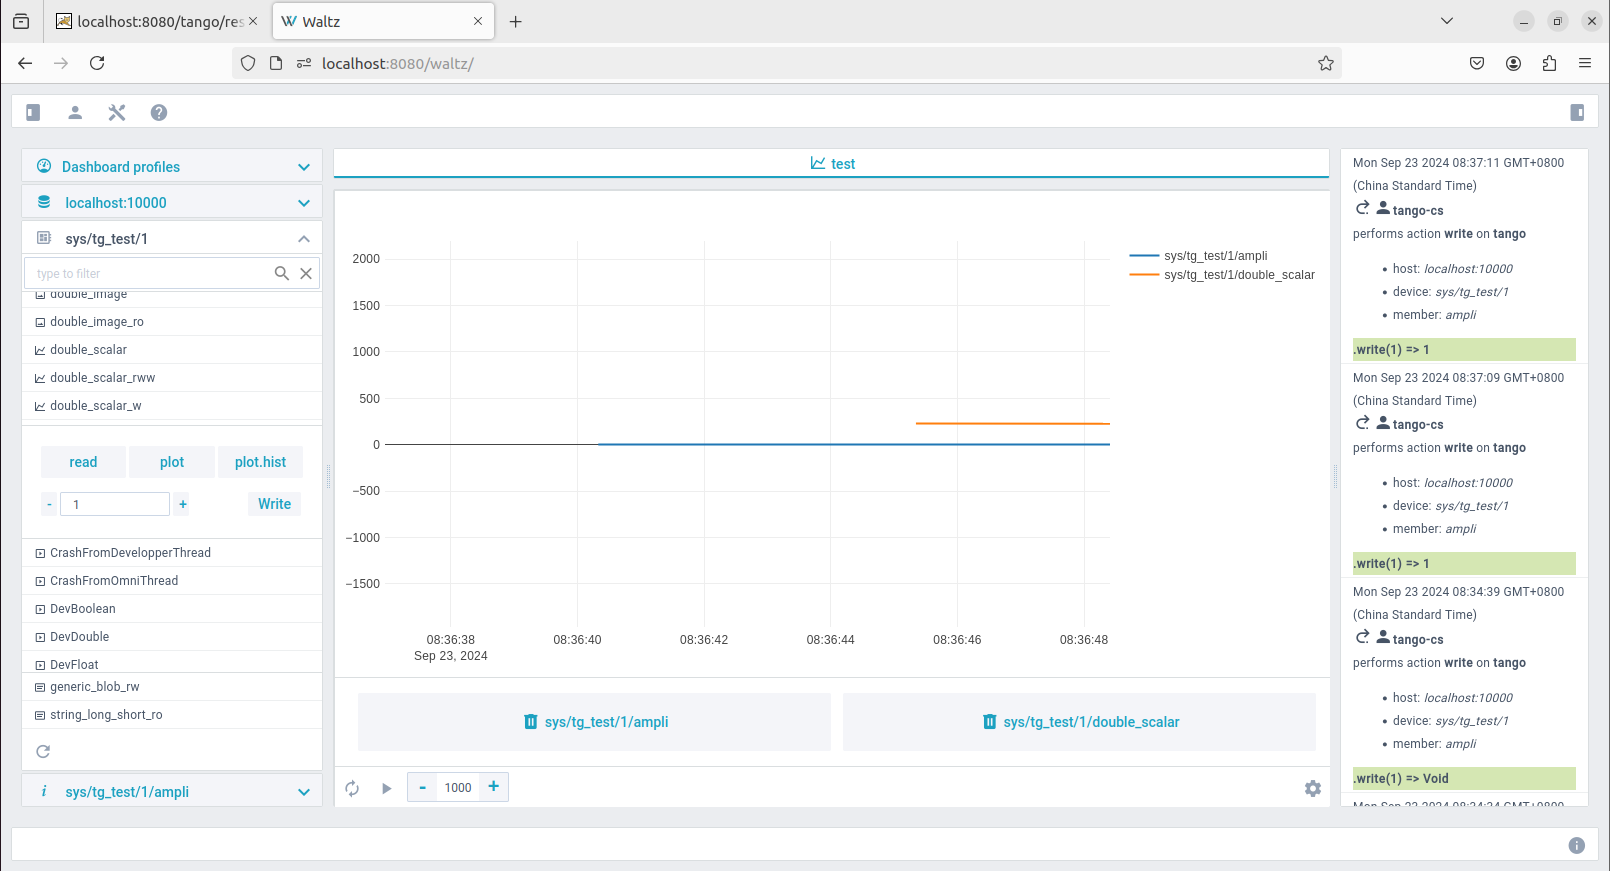Clear the attribute filter with X icon

click(x=306, y=273)
